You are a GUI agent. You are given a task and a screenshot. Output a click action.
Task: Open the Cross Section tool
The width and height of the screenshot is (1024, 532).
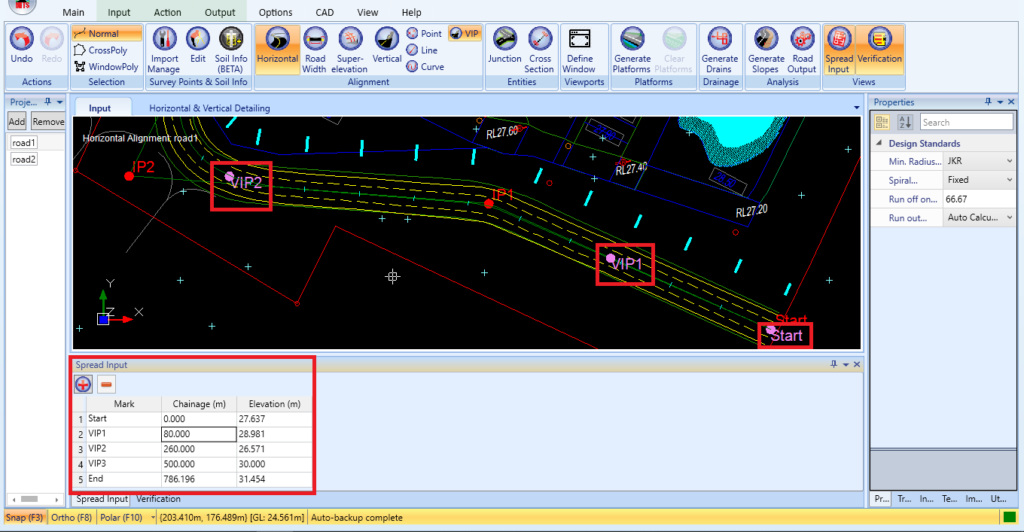tap(540, 50)
